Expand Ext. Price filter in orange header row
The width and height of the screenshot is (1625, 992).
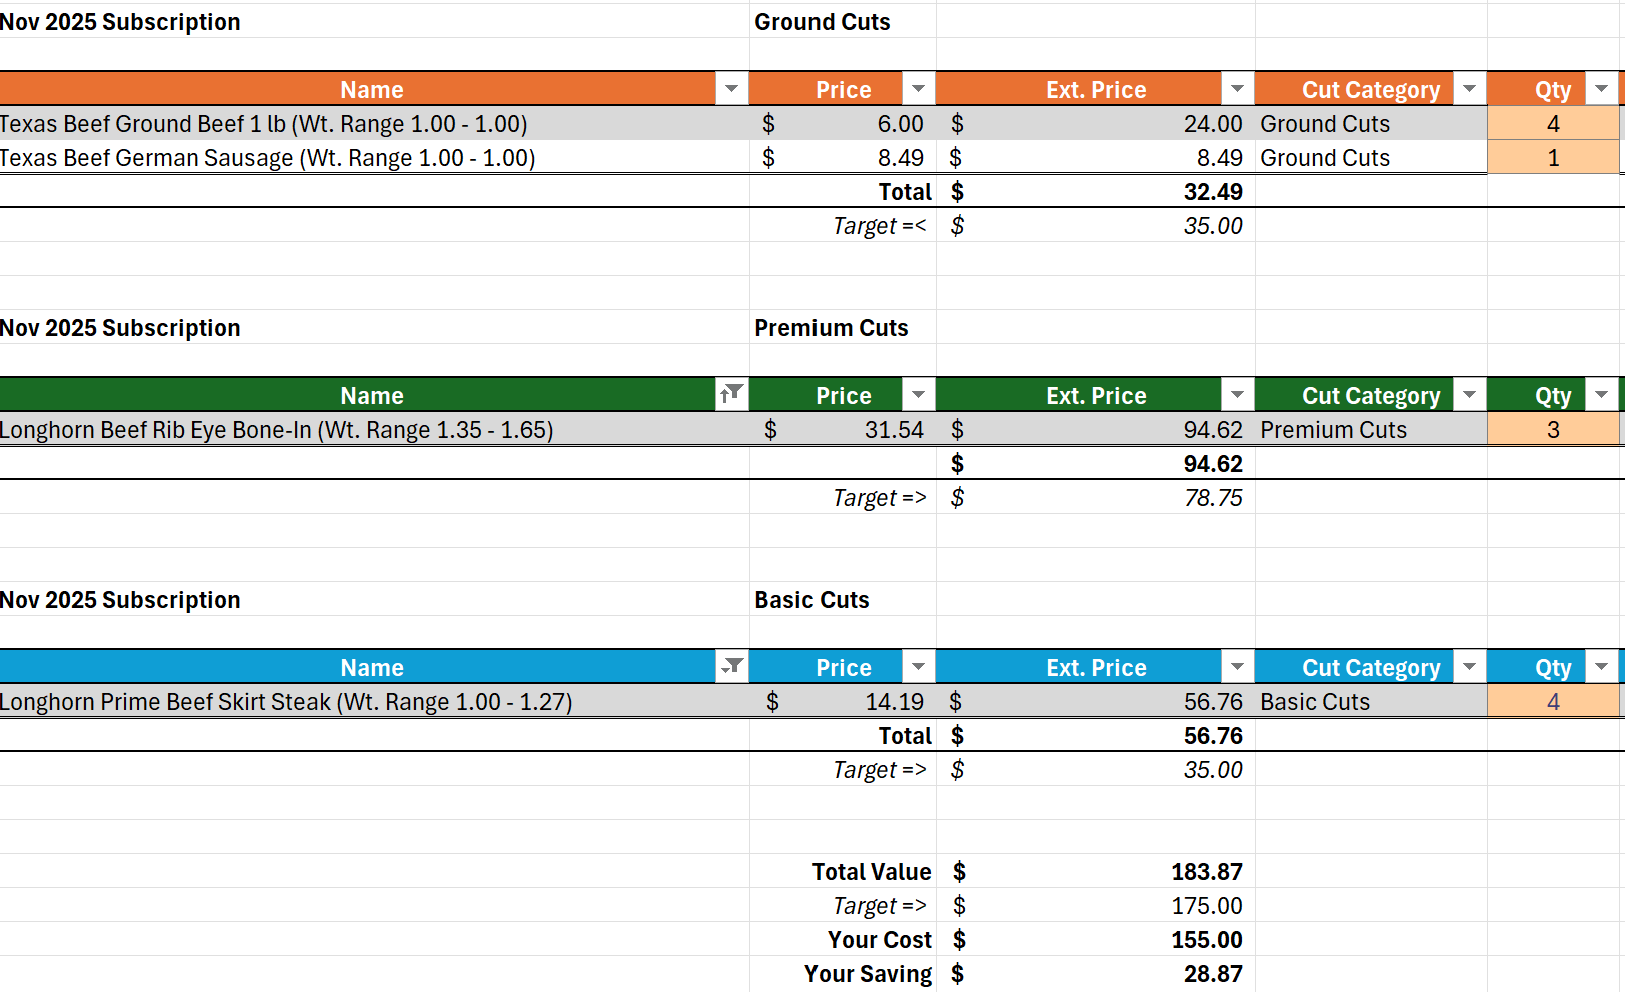coord(1237,89)
